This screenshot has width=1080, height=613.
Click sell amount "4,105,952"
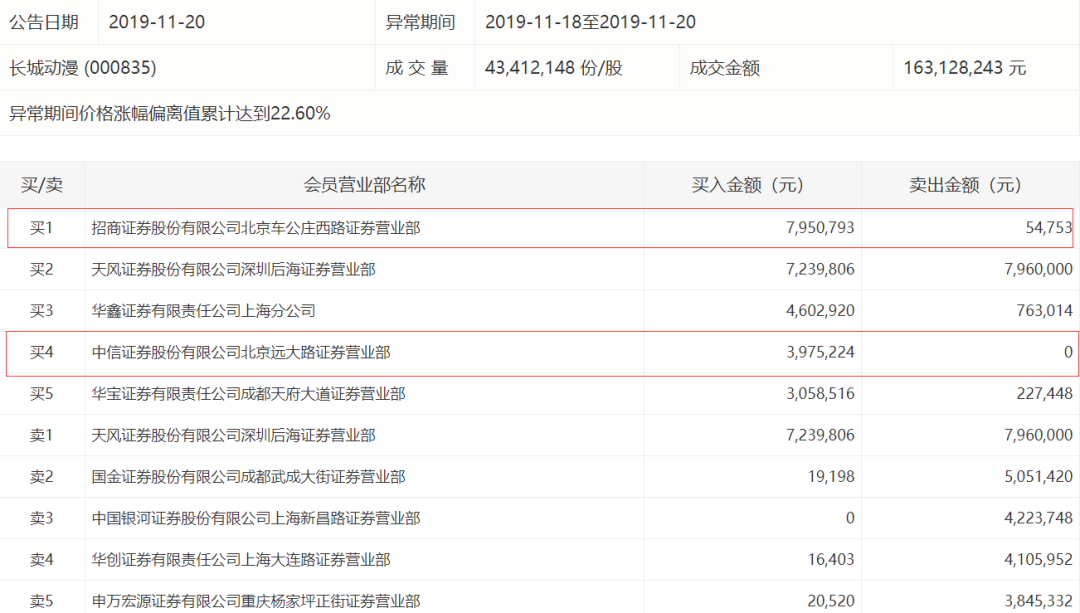[1039, 560]
